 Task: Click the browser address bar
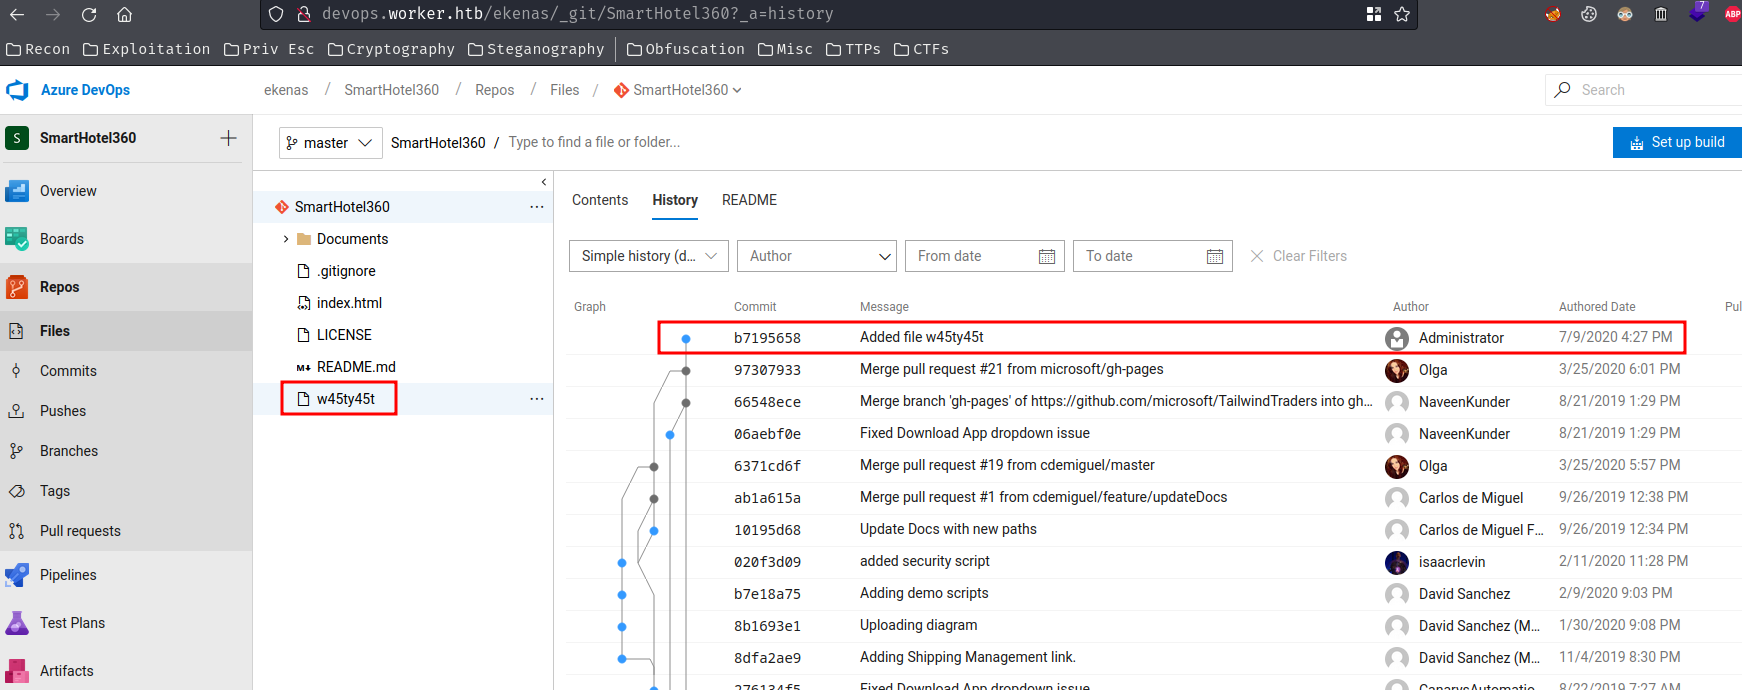click(x=838, y=14)
